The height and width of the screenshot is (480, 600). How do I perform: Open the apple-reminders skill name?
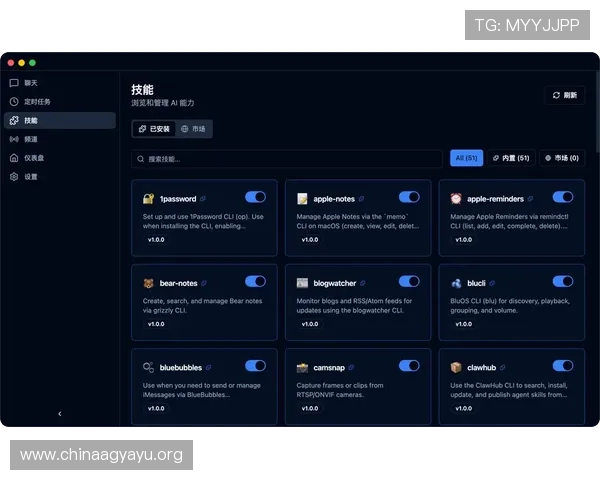click(x=495, y=199)
